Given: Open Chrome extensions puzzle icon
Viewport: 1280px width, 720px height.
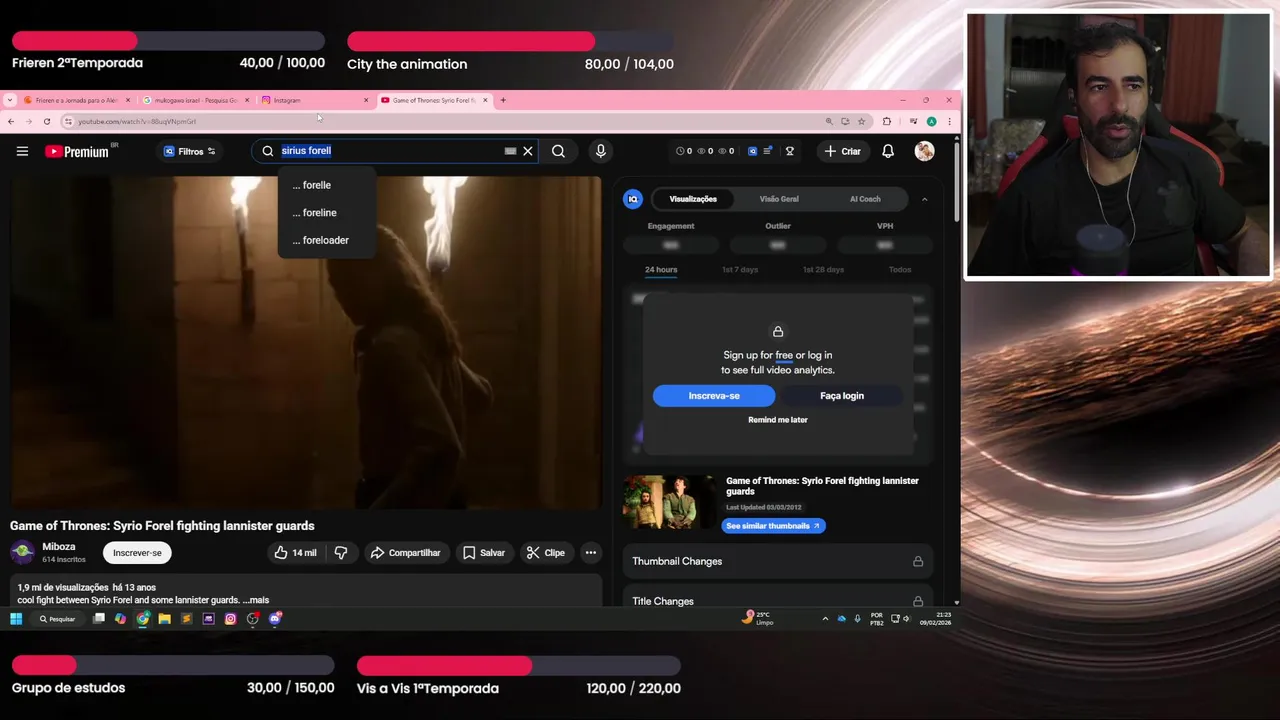Looking at the screenshot, I should (887, 121).
